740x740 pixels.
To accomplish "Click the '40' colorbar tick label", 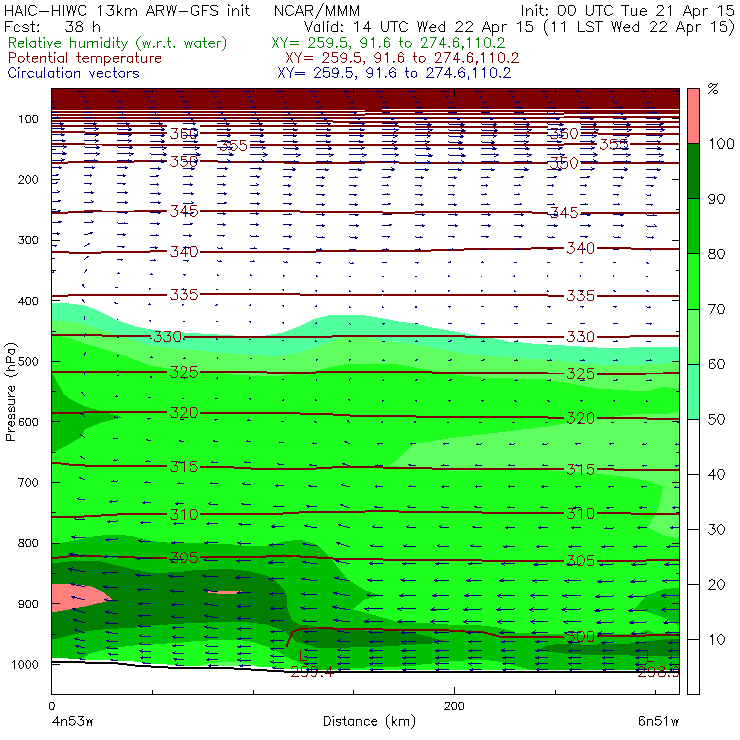I will click(x=716, y=474).
